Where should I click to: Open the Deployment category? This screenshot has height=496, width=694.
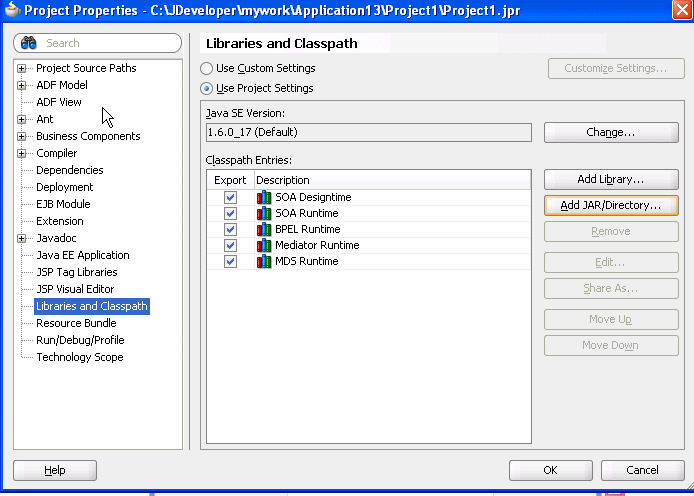pyautogui.click(x=65, y=187)
